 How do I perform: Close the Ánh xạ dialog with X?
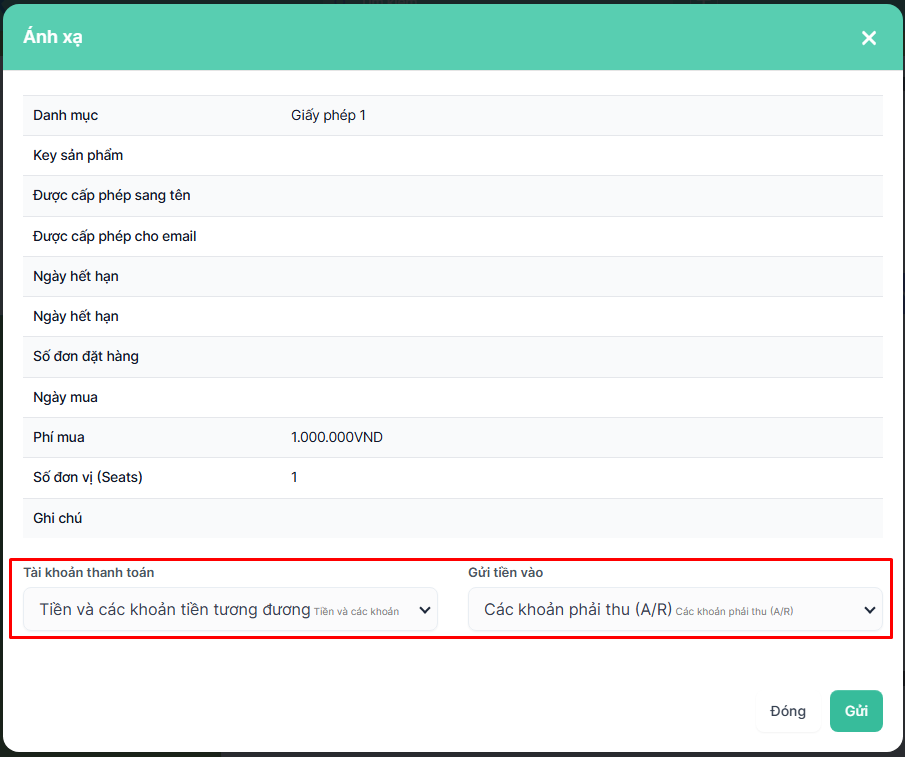coord(868,38)
